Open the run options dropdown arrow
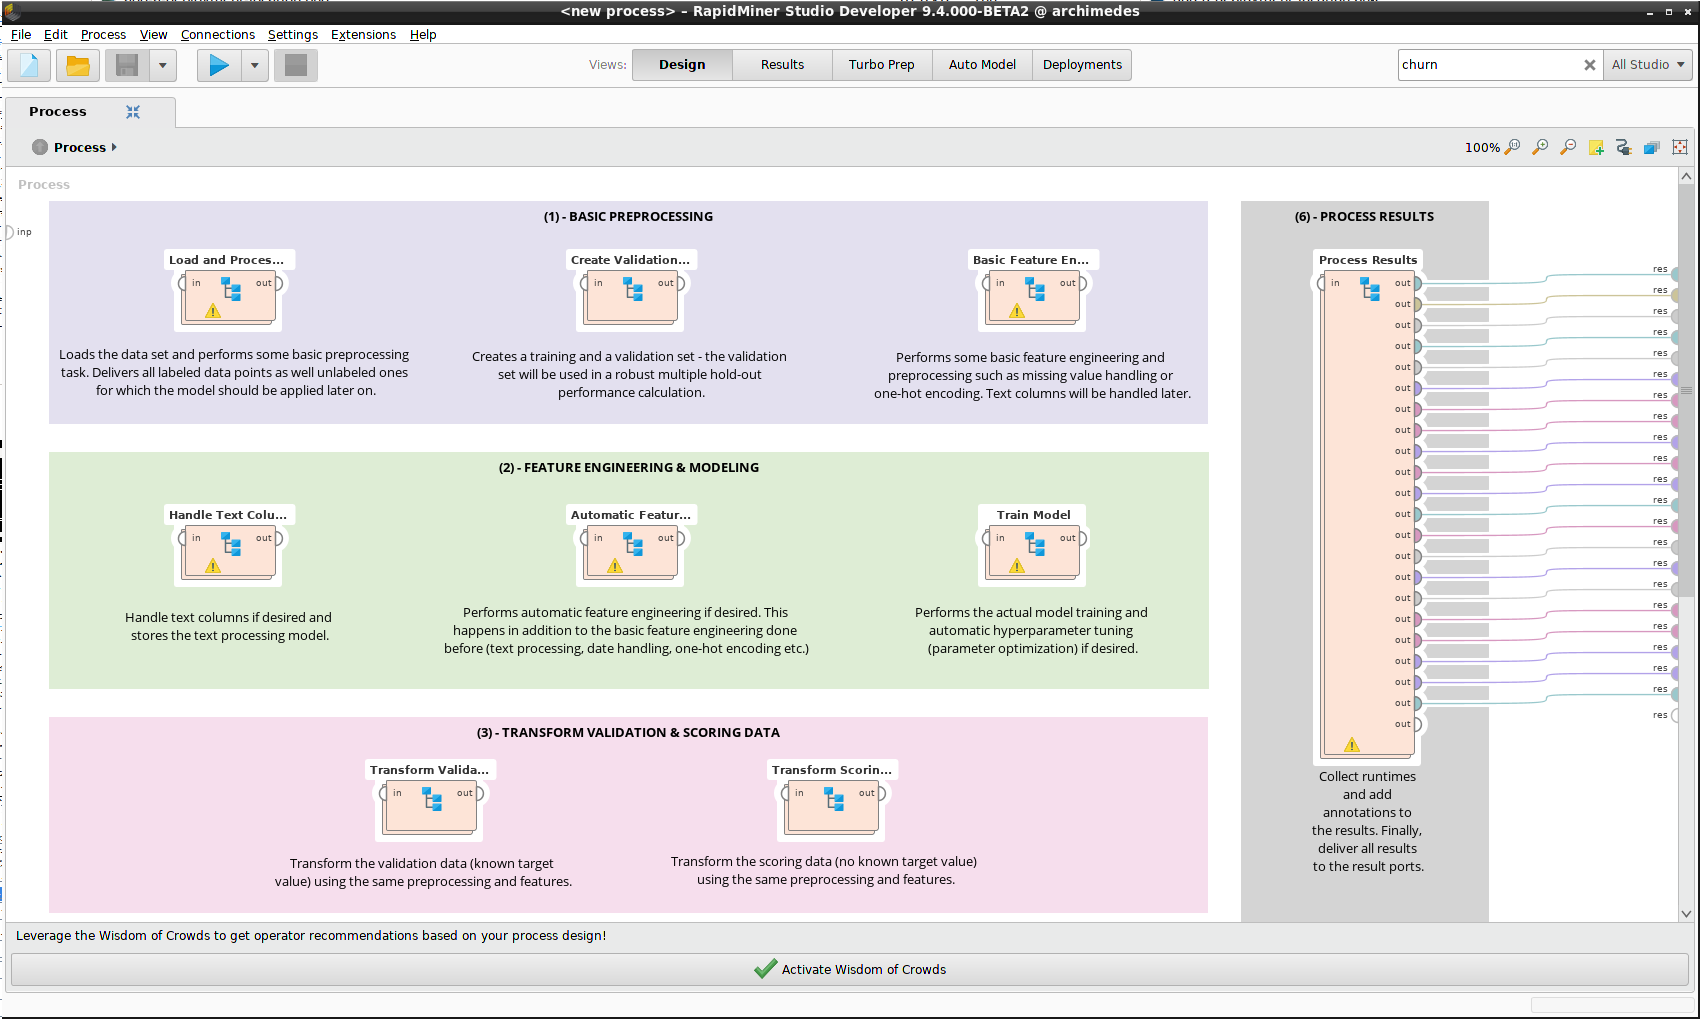Viewport: 1700px width, 1019px height. click(255, 65)
